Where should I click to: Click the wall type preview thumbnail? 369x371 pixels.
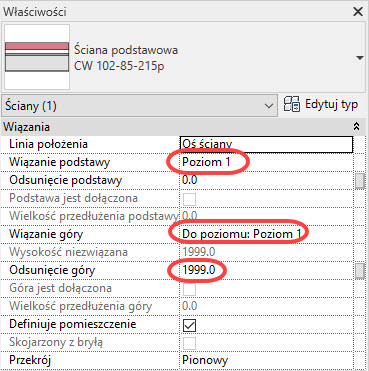(x=37, y=57)
